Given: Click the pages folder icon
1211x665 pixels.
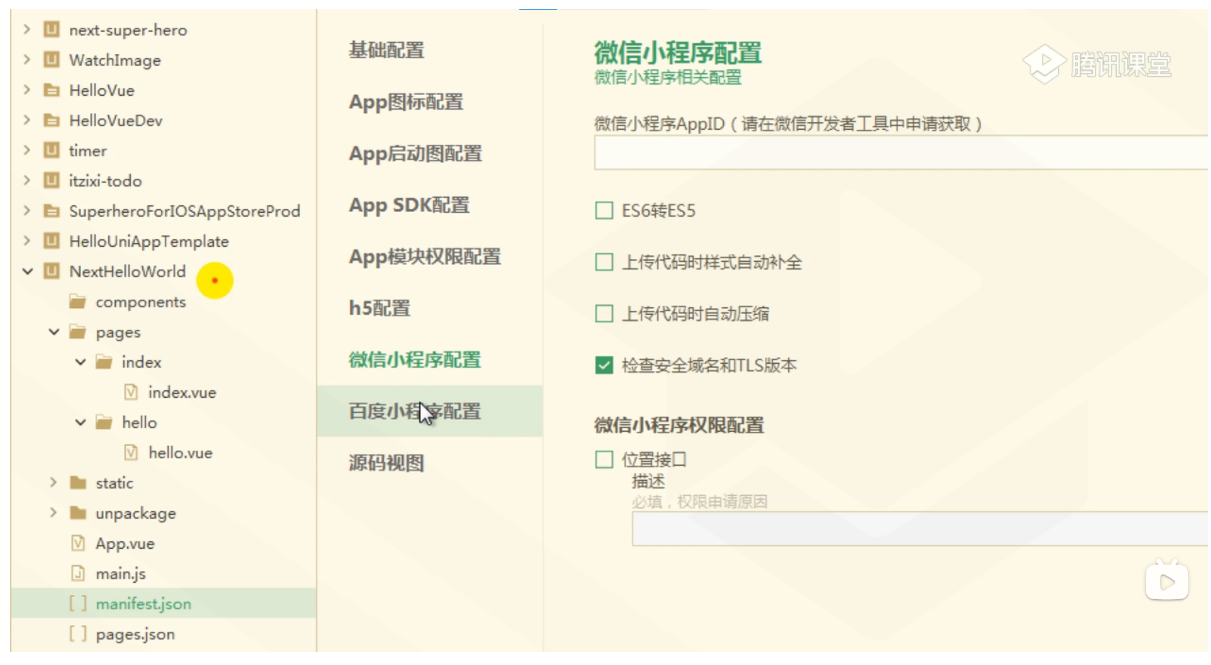Looking at the screenshot, I should 78,332.
